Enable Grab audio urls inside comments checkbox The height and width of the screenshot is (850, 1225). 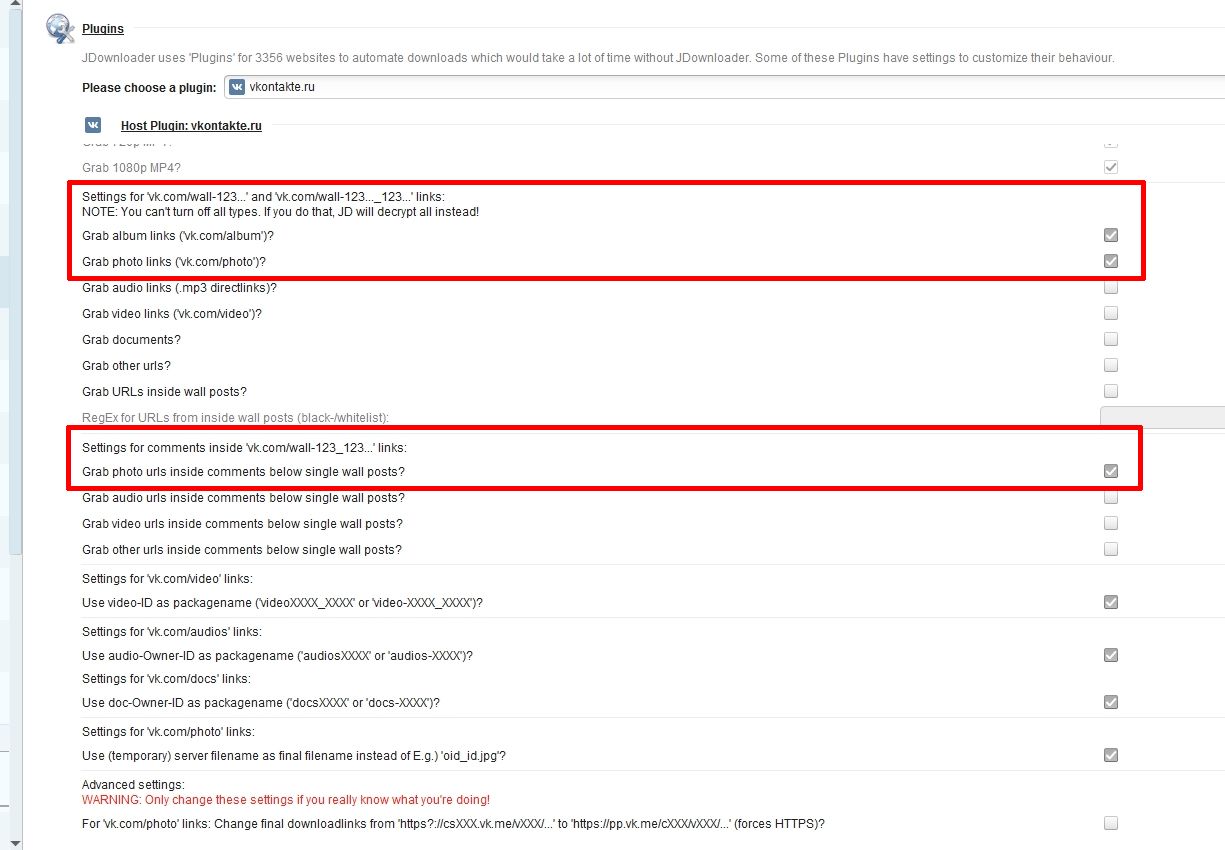(1110, 497)
